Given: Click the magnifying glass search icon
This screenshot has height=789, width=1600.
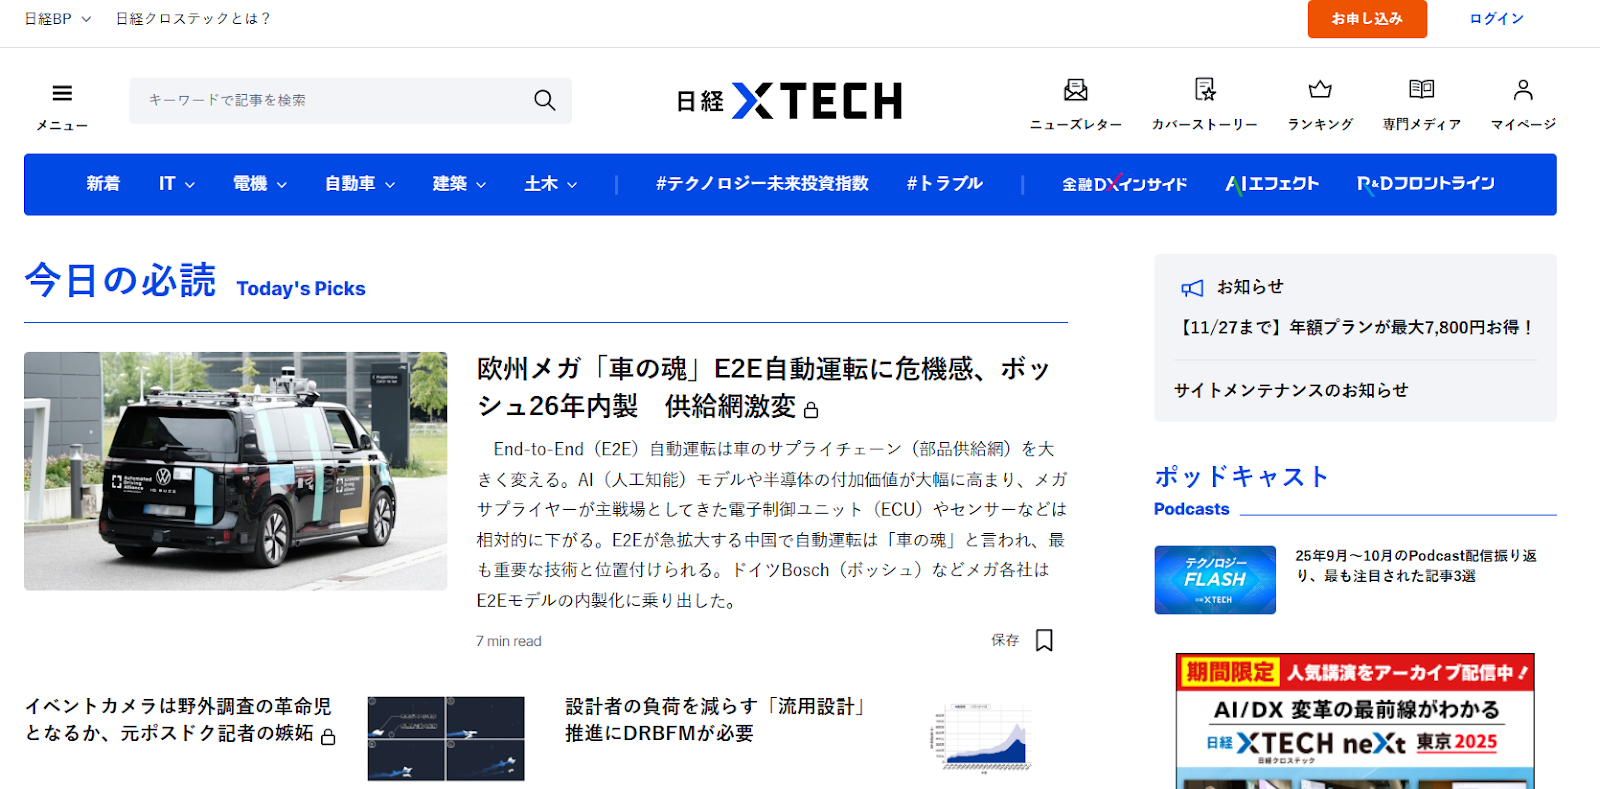Looking at the screenshot, I should [x=544, y=100].
